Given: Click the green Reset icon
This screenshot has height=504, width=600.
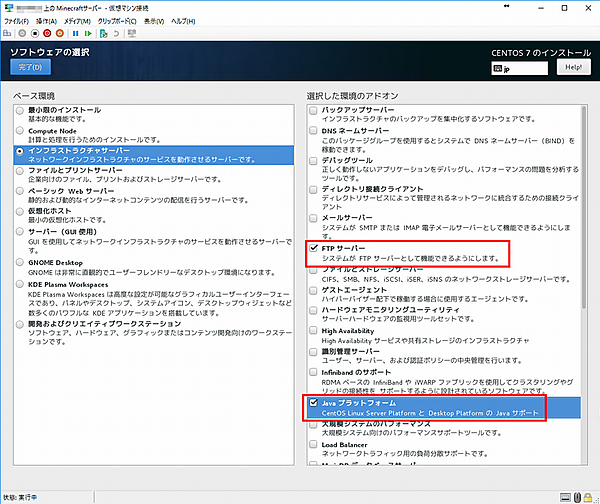Looking at the screenshot, I should pyautogui.click(x=87, y=32).
